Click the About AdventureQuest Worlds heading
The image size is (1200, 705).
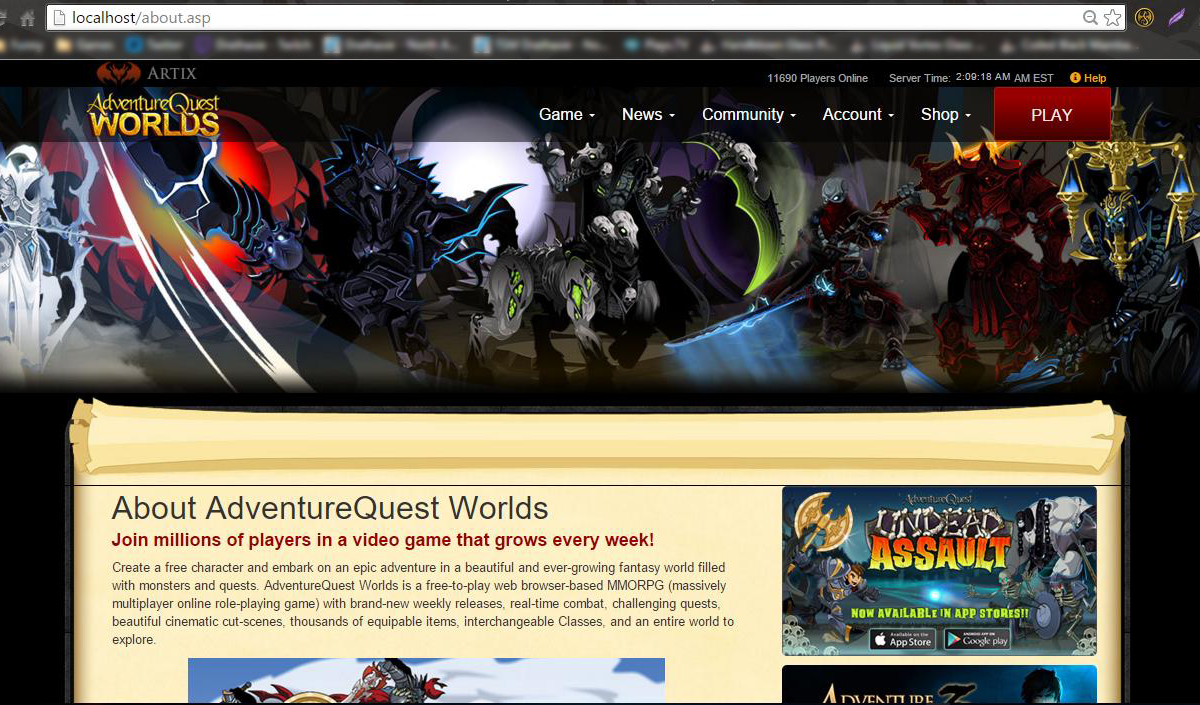tap(330, 508)
